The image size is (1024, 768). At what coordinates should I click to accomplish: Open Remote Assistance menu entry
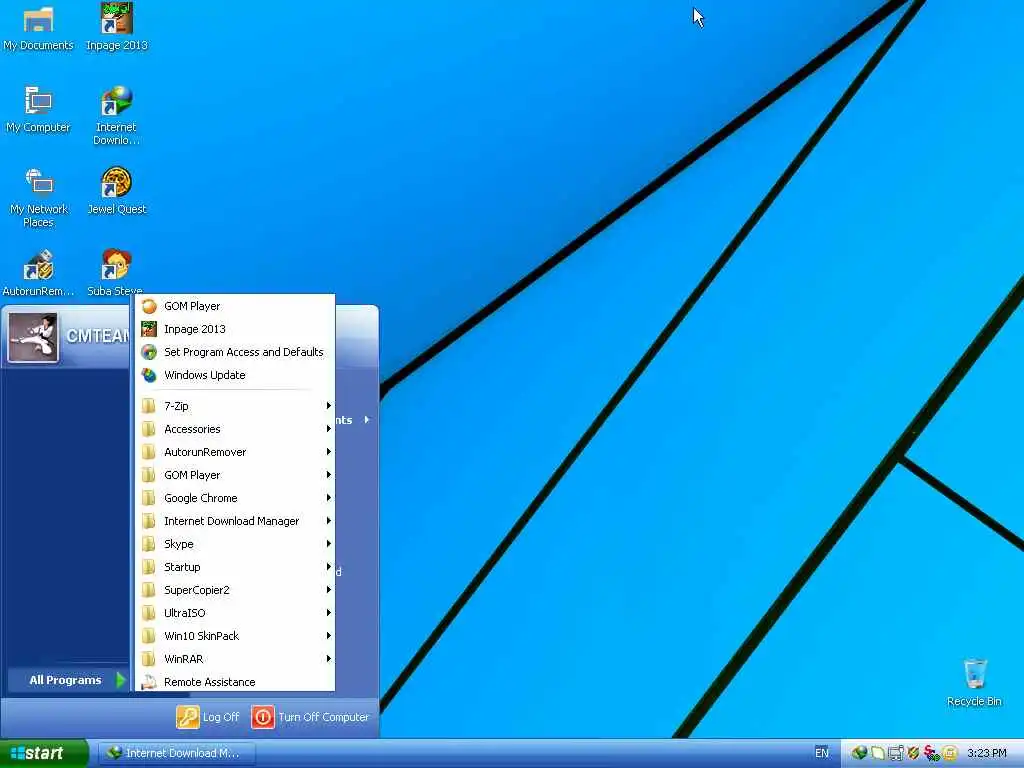(x=235, y=682)
